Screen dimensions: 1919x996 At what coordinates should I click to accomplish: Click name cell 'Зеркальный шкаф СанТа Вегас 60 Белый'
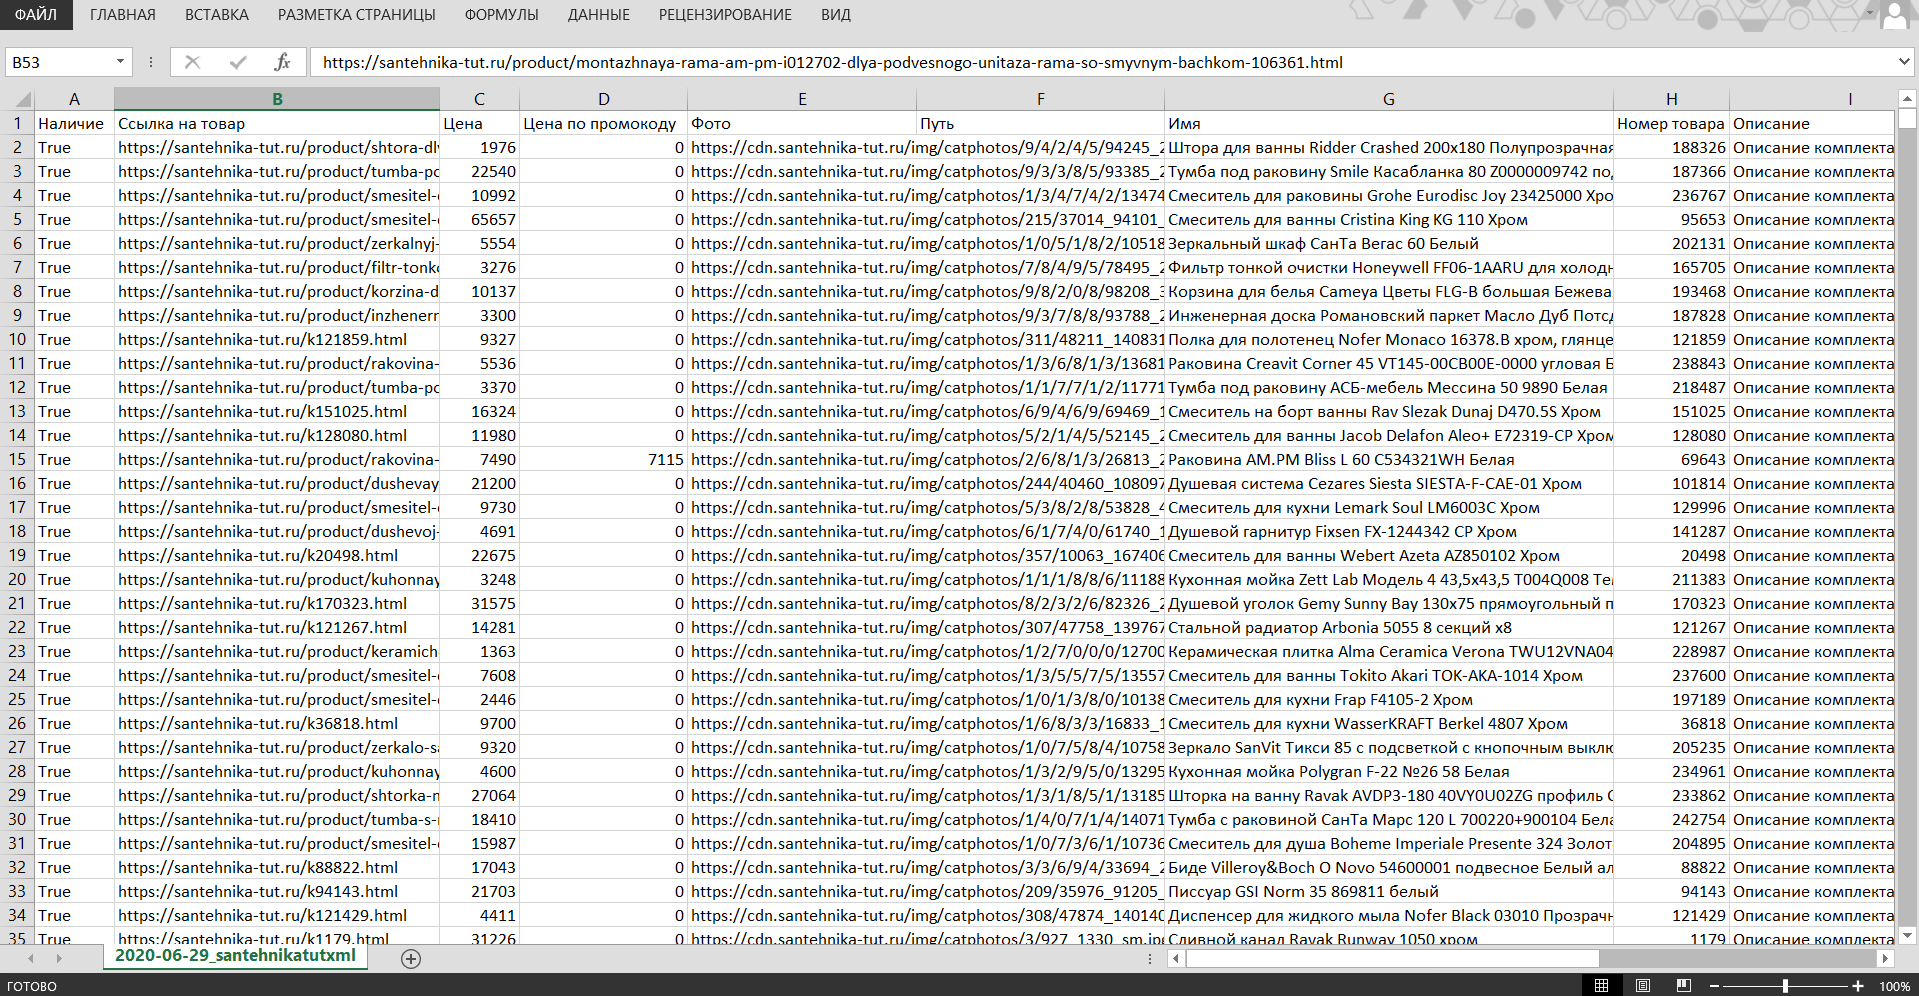[1389, 243]
